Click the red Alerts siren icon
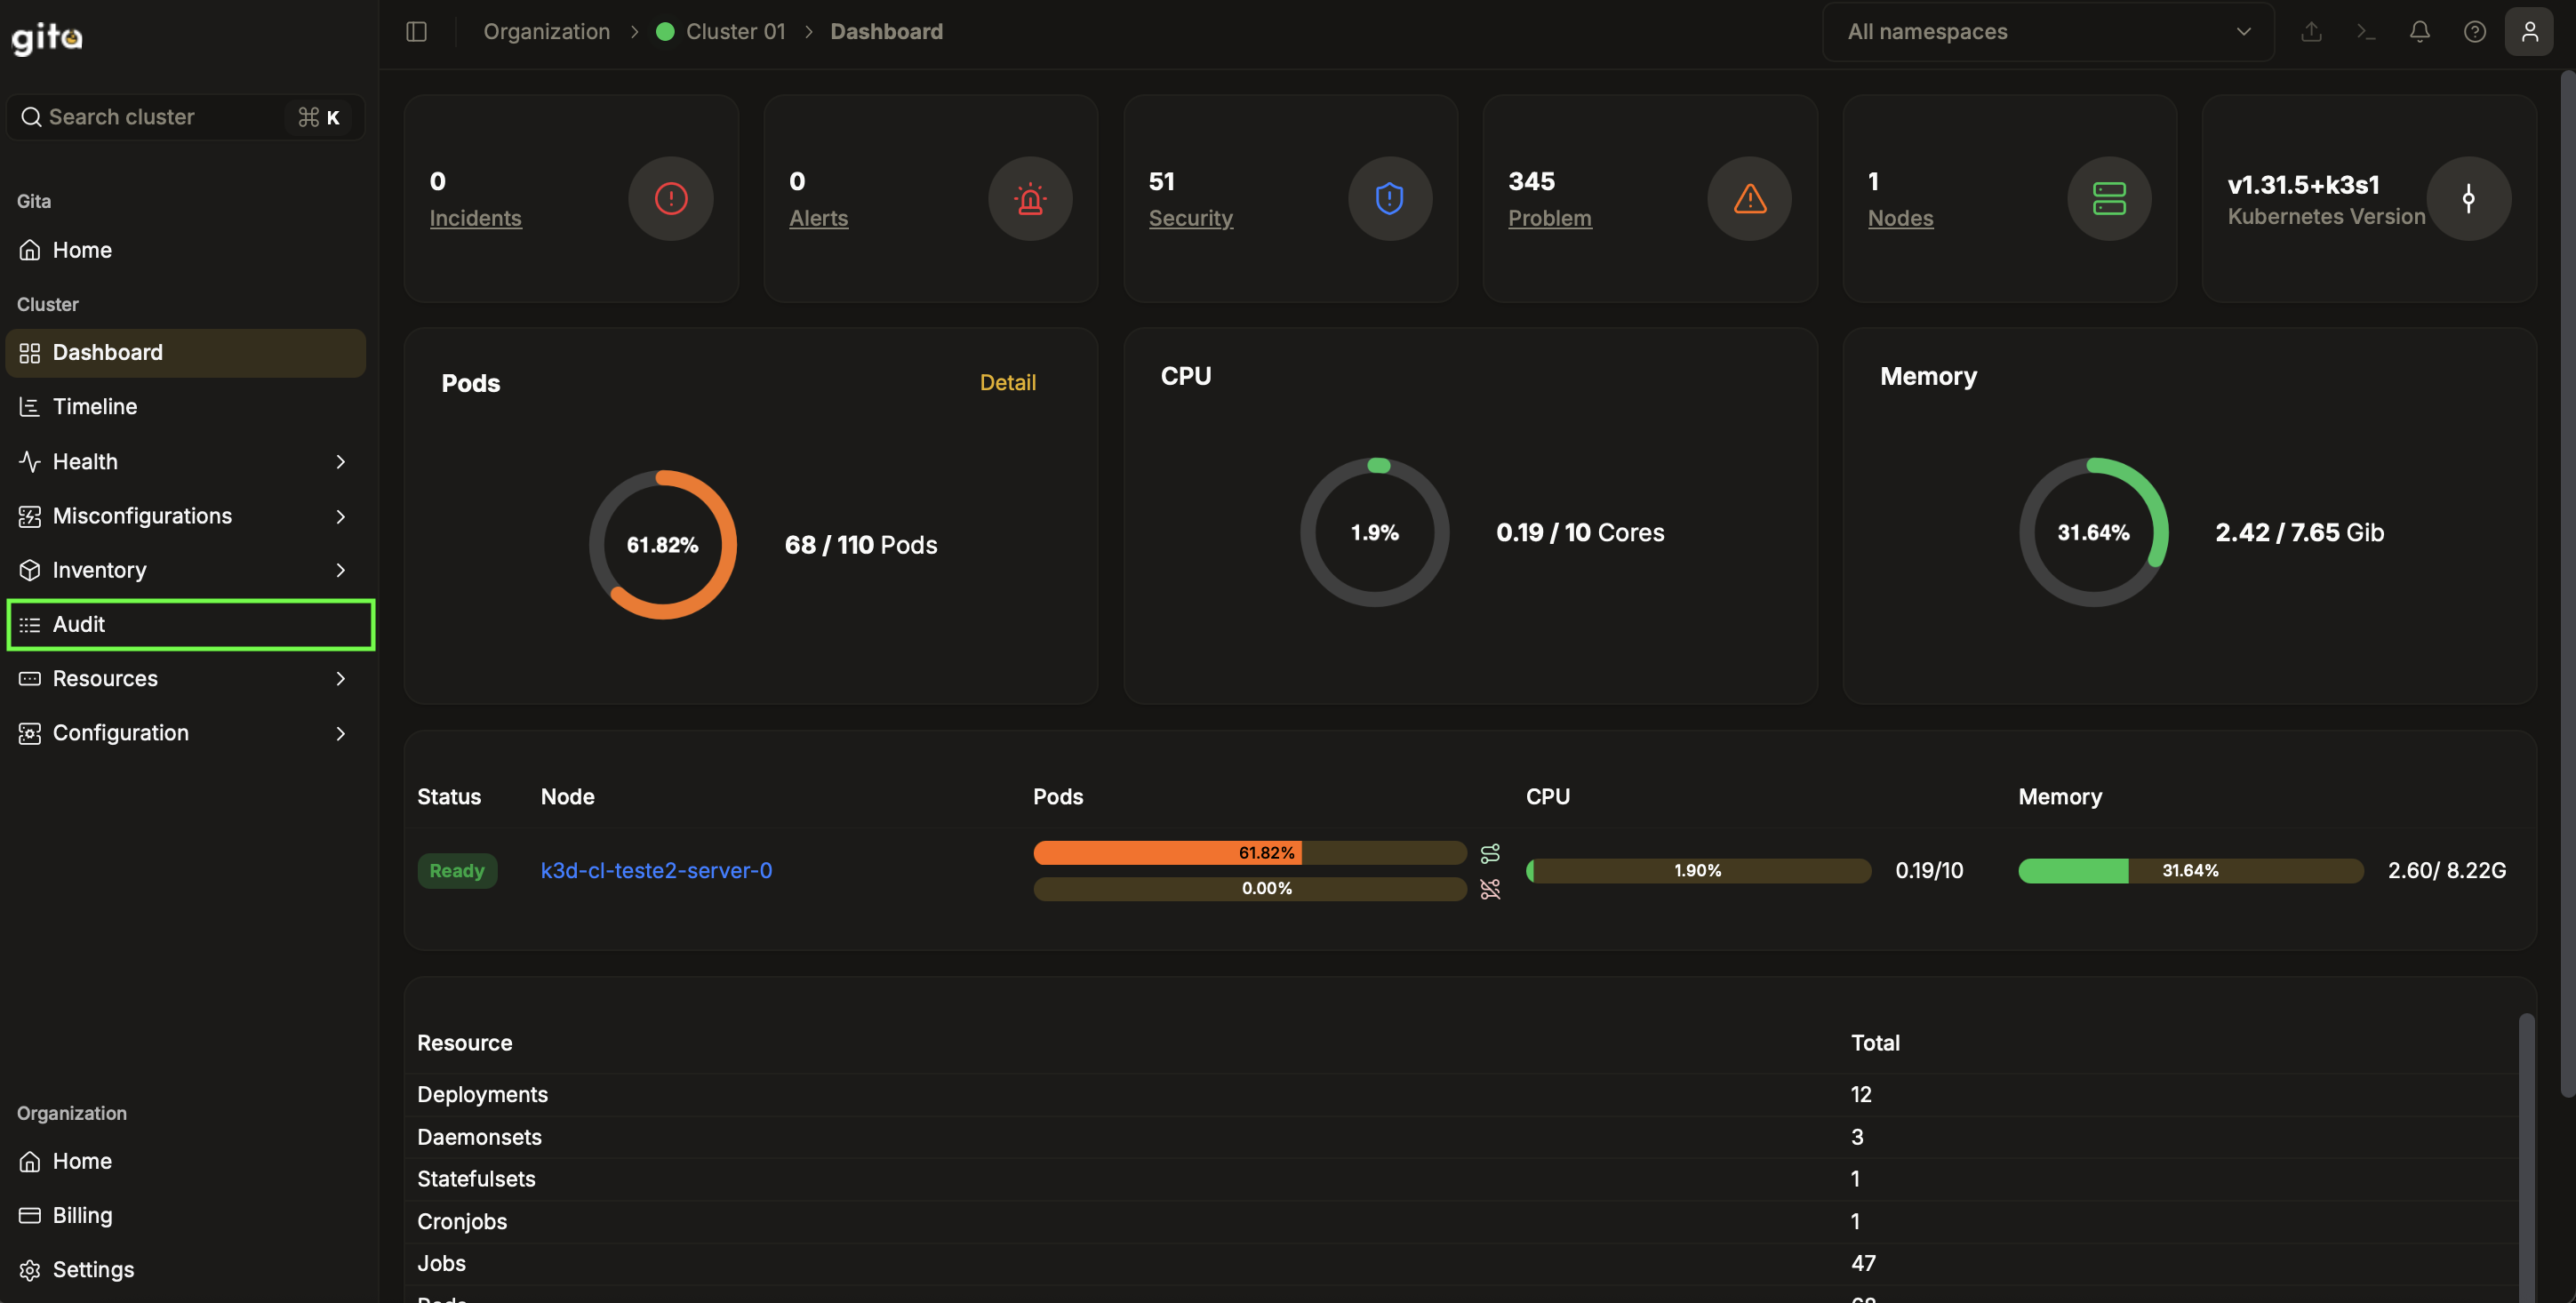2576x1303 pixels. click(x=1029, y=199)
